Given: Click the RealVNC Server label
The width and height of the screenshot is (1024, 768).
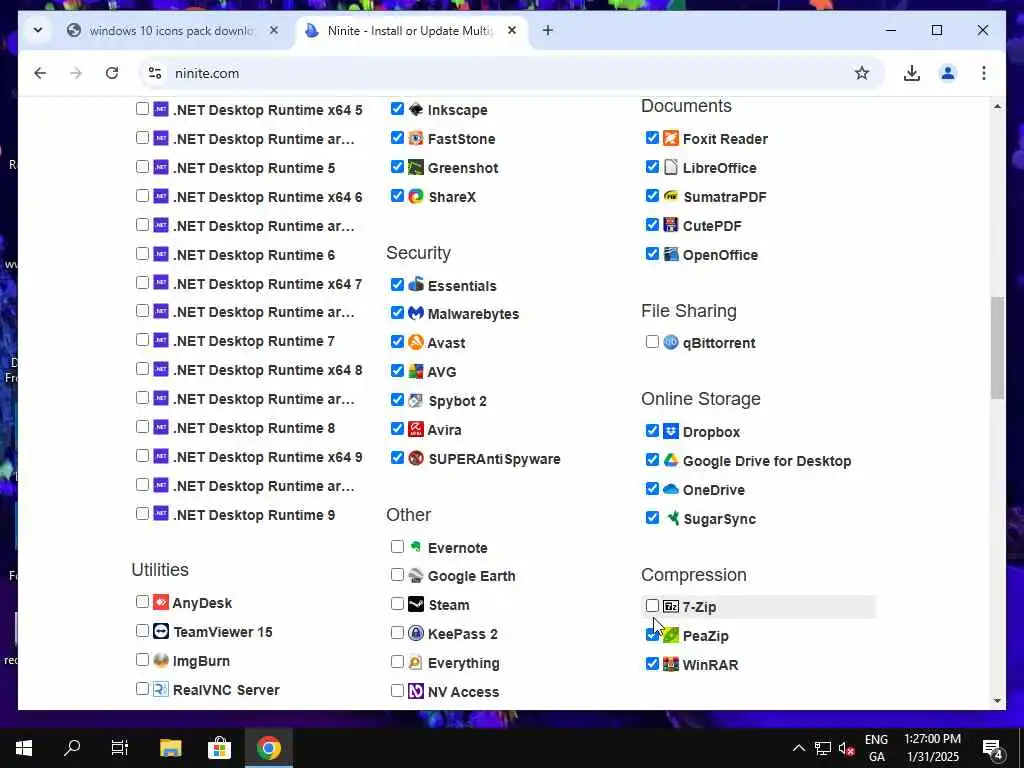Looking at the screenshot, I should pos(226,690).
